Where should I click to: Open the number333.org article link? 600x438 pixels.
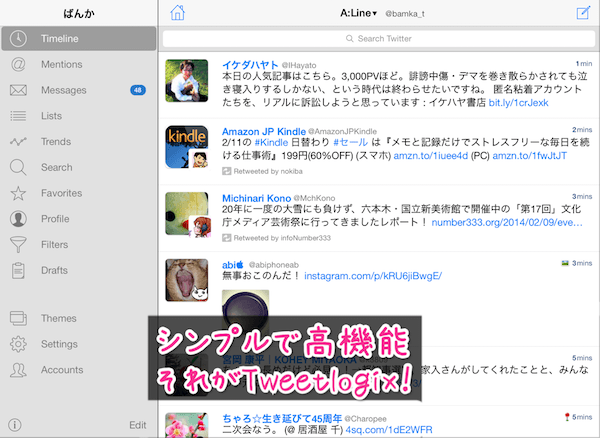tap(507, 222)
